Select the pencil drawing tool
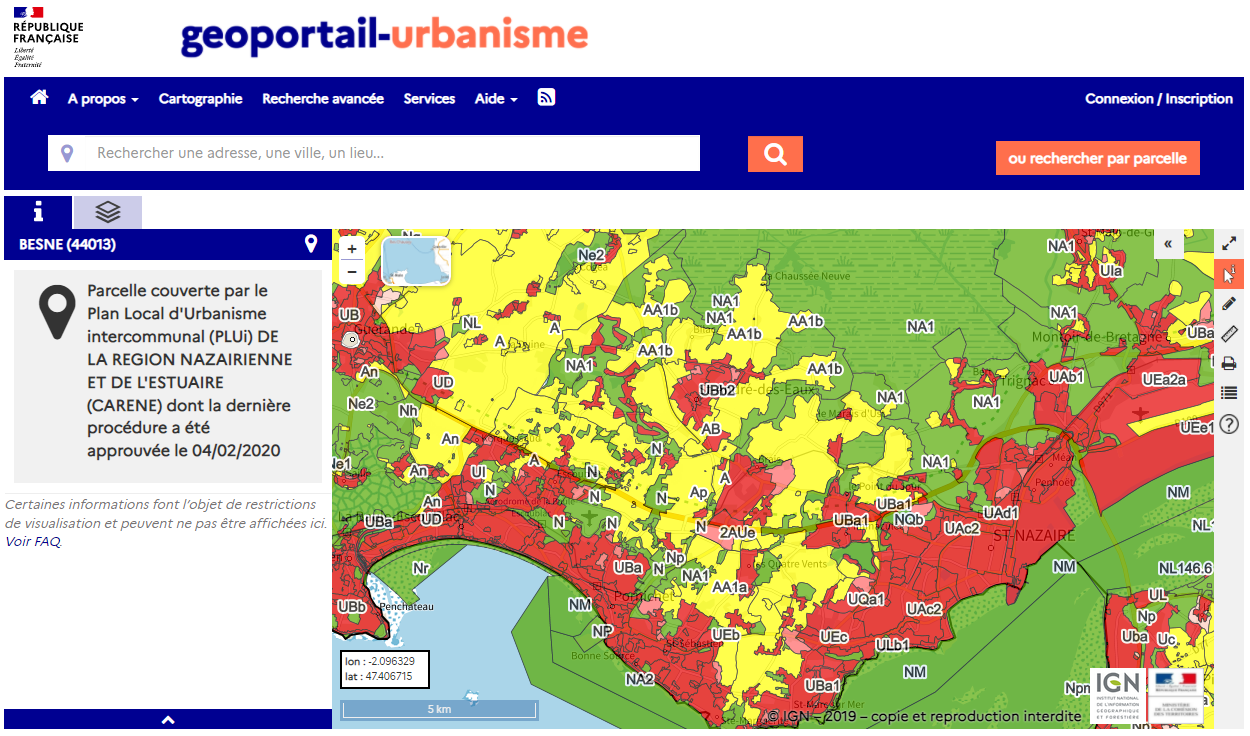Image resolution: width=1250 pixels, height=736 pixels. [1229, 304]
